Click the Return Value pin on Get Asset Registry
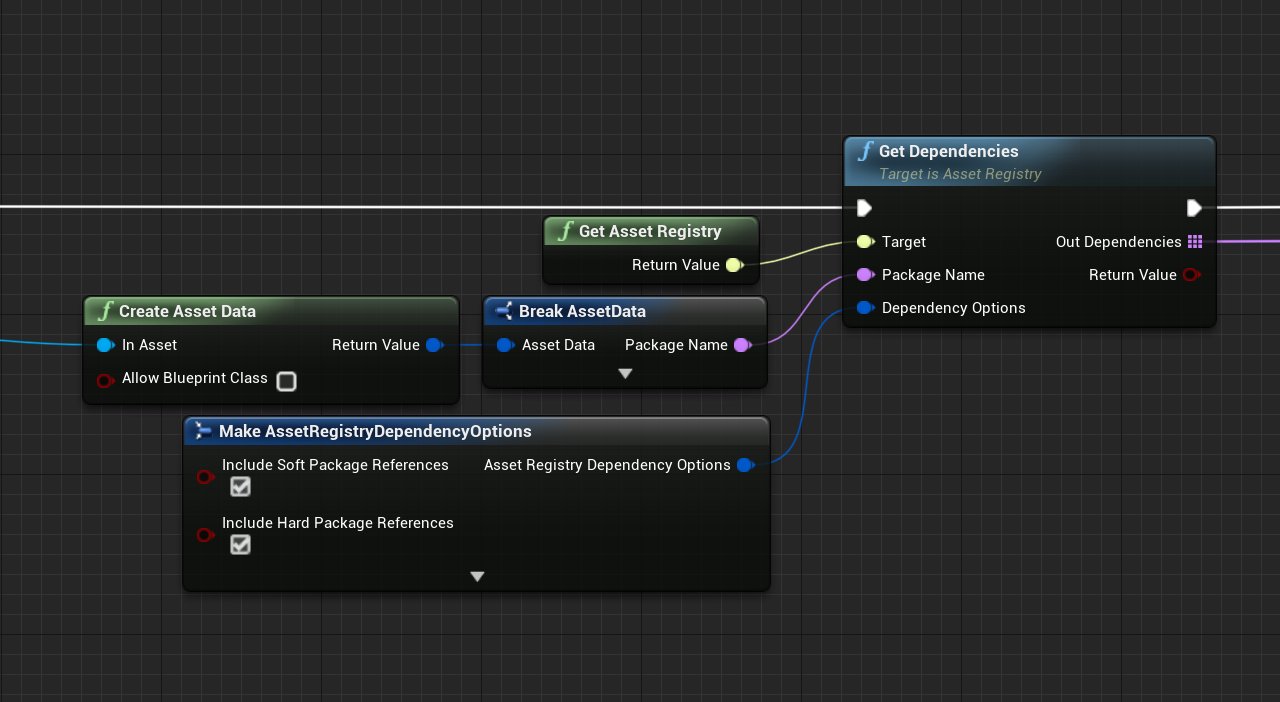 (x=734, y=265)
